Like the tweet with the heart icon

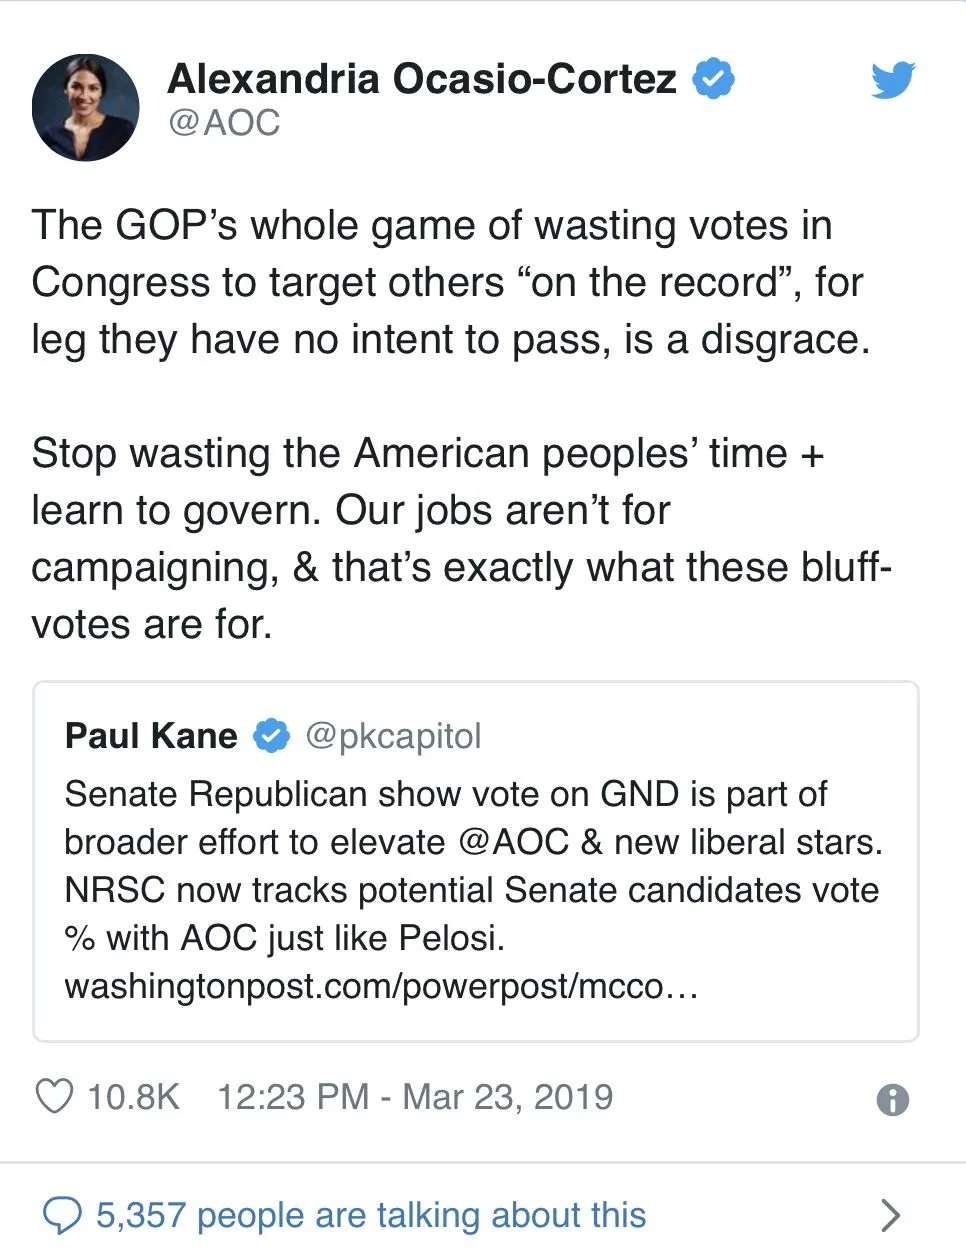pos(54,1096)
